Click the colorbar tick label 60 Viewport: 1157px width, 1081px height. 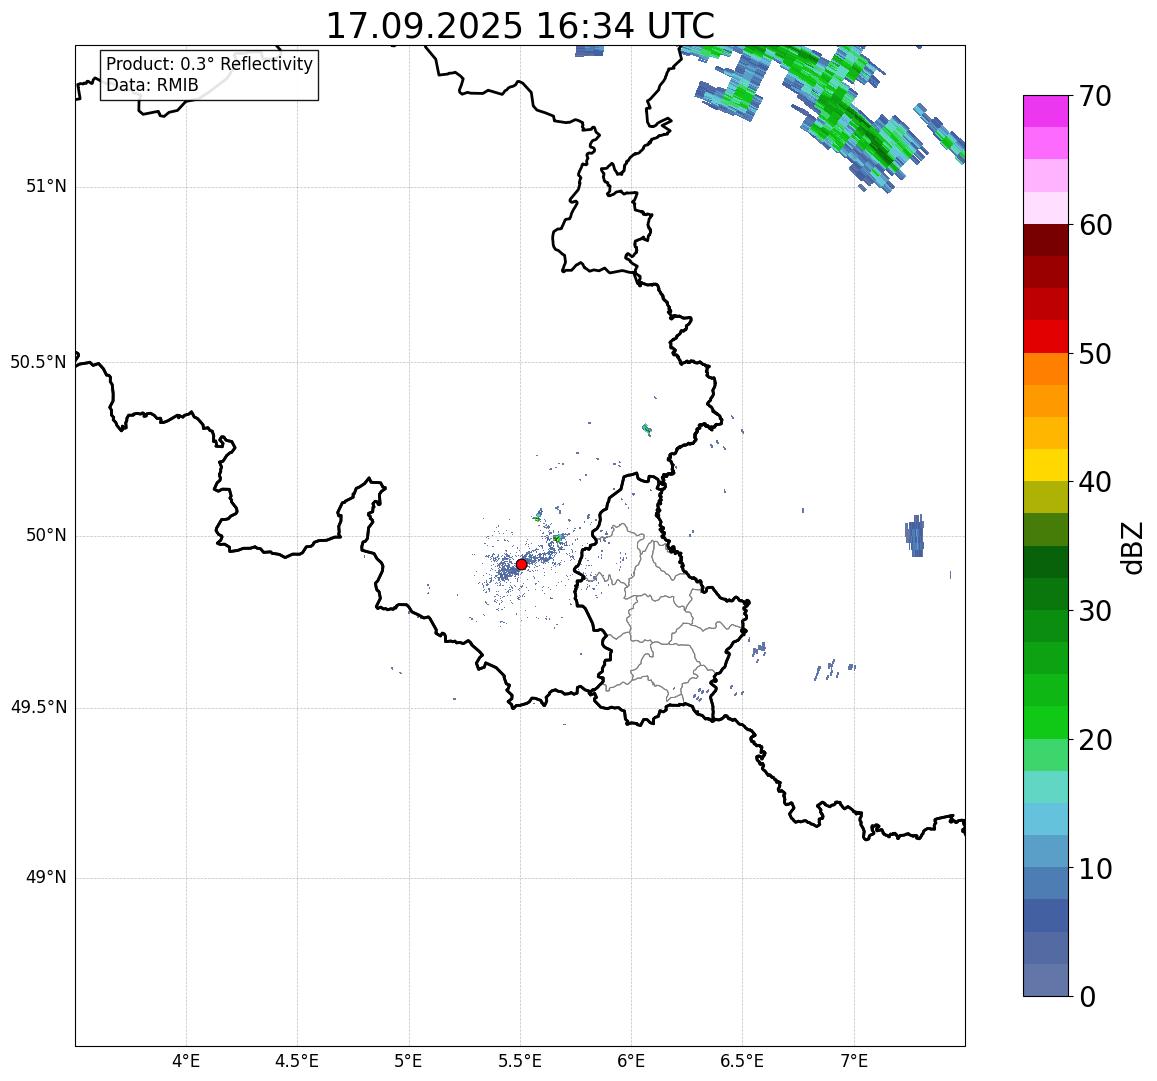click(x=1095, y=225)
